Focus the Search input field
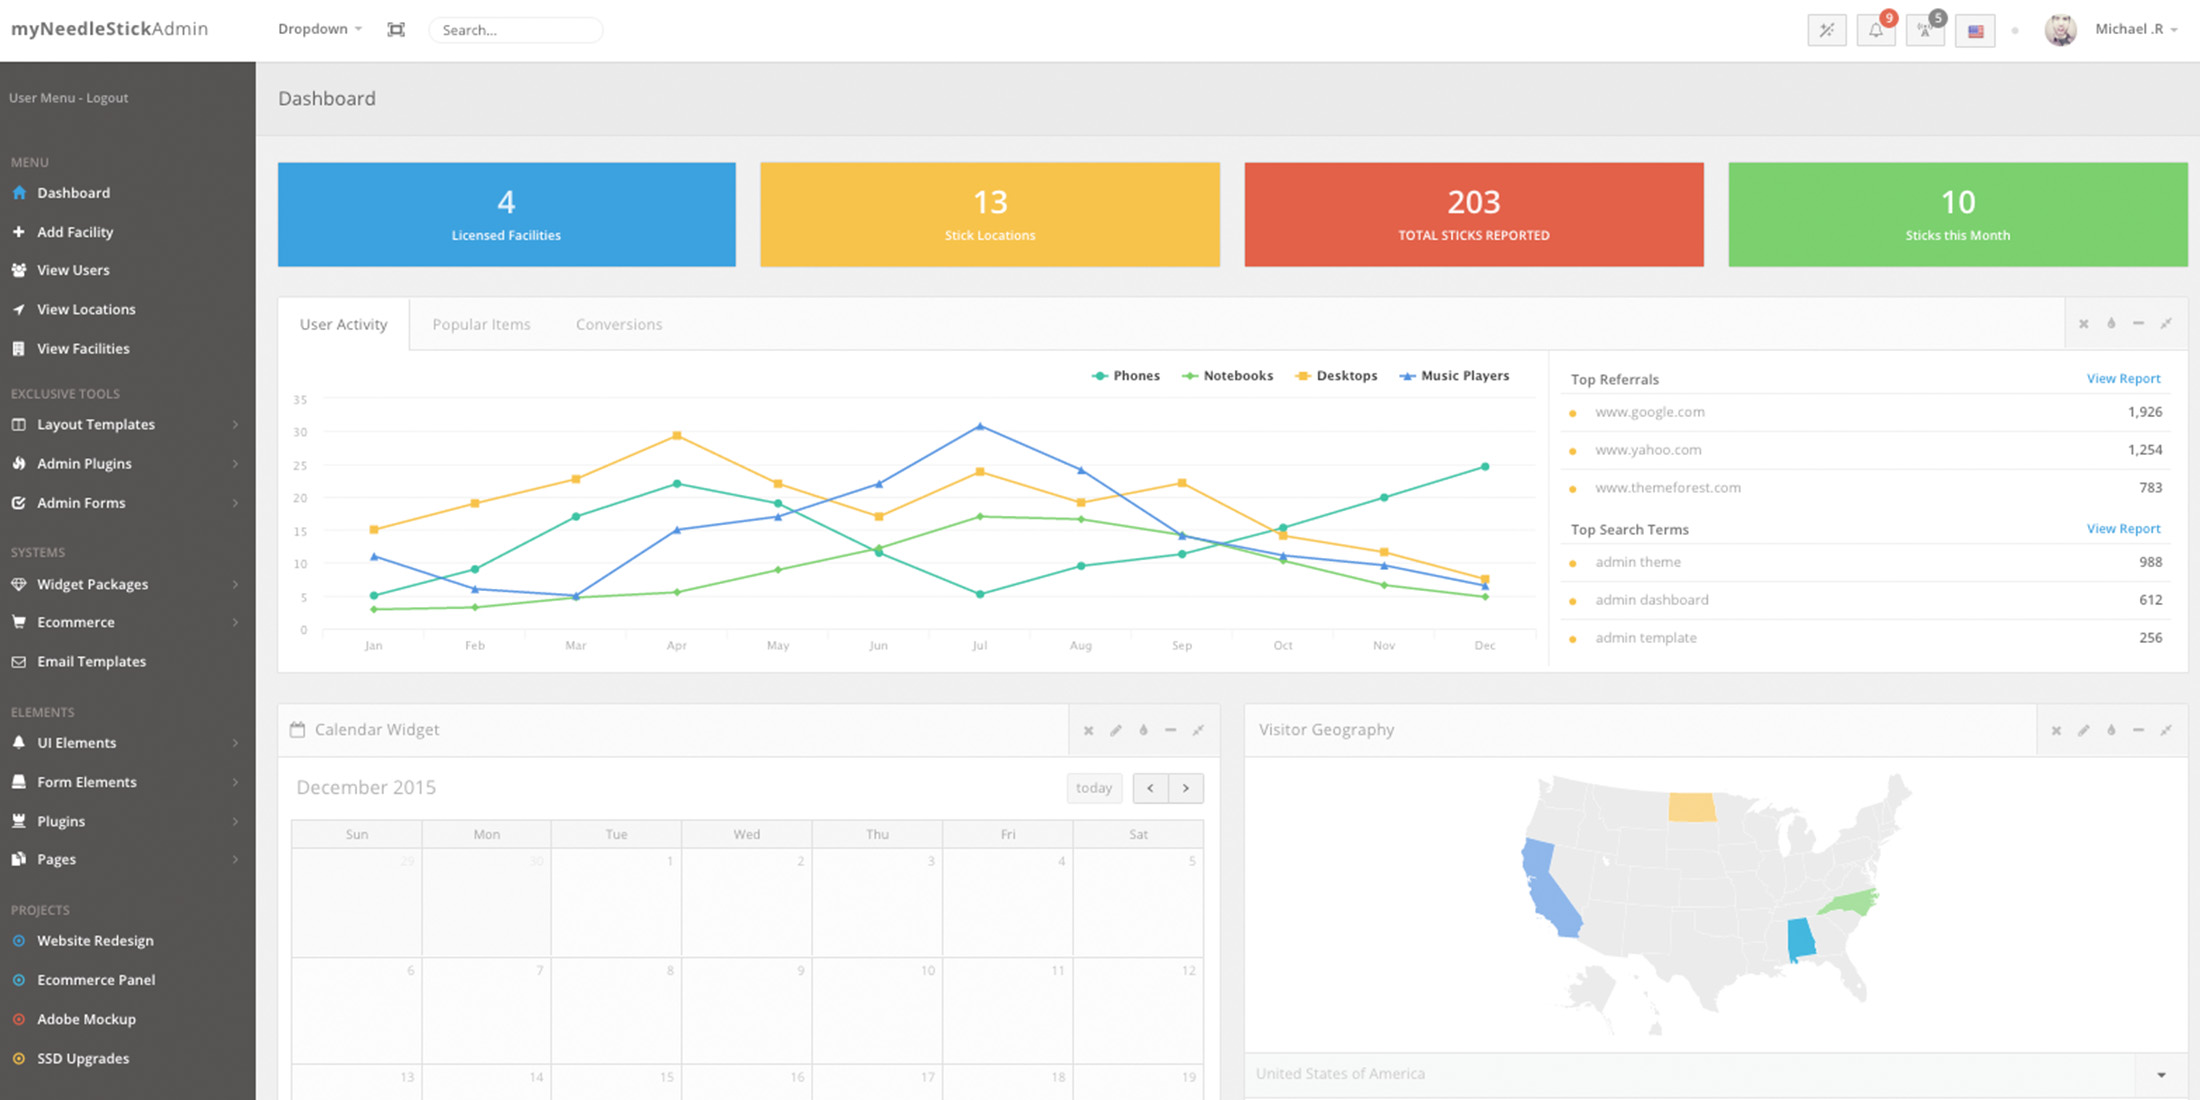2200x1100 pixels. point(516,30)
